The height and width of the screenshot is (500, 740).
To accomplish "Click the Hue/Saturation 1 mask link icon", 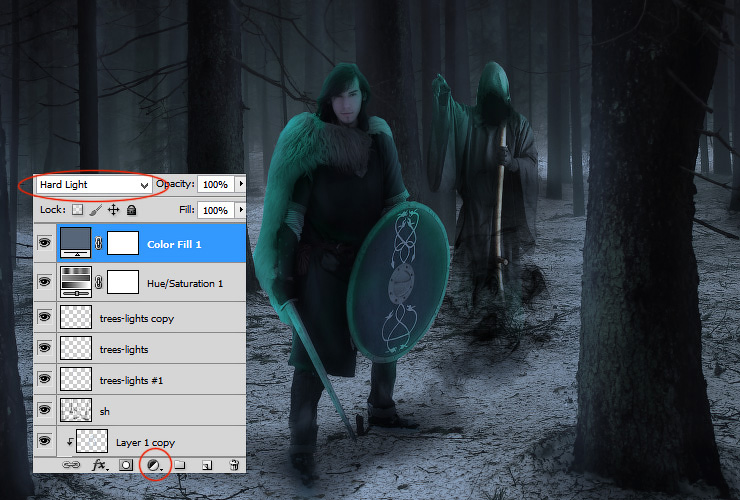I will [x=98, y=282].
